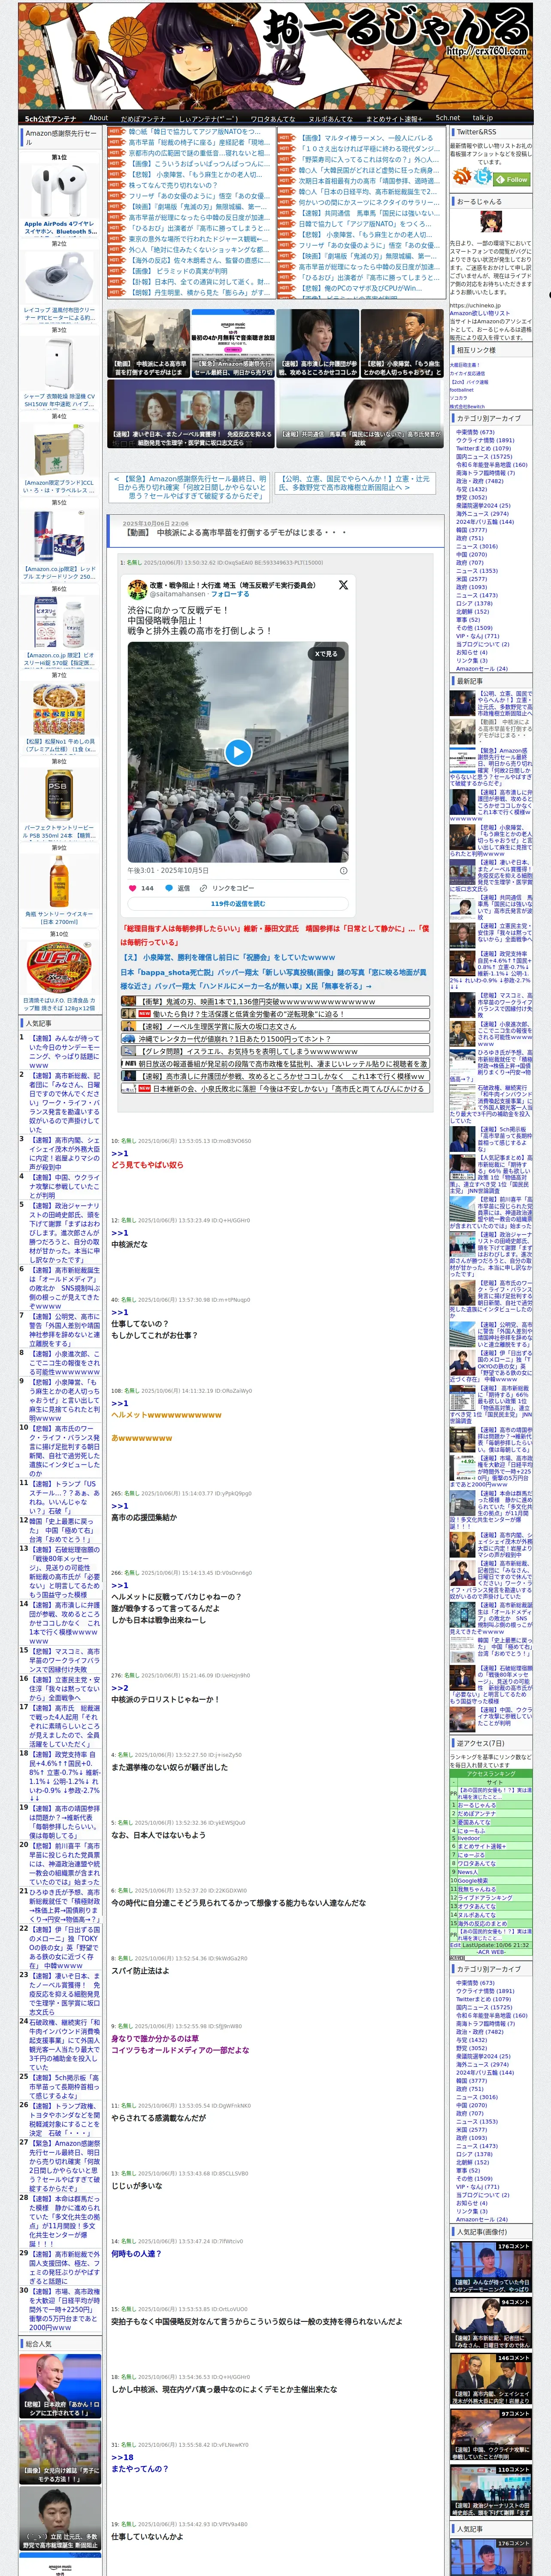Image resolution: width=551 pixels, height=2576 pixels.
Task: Open 'だめぽアンテナ' nav menu item
Action: coord(143,118)
